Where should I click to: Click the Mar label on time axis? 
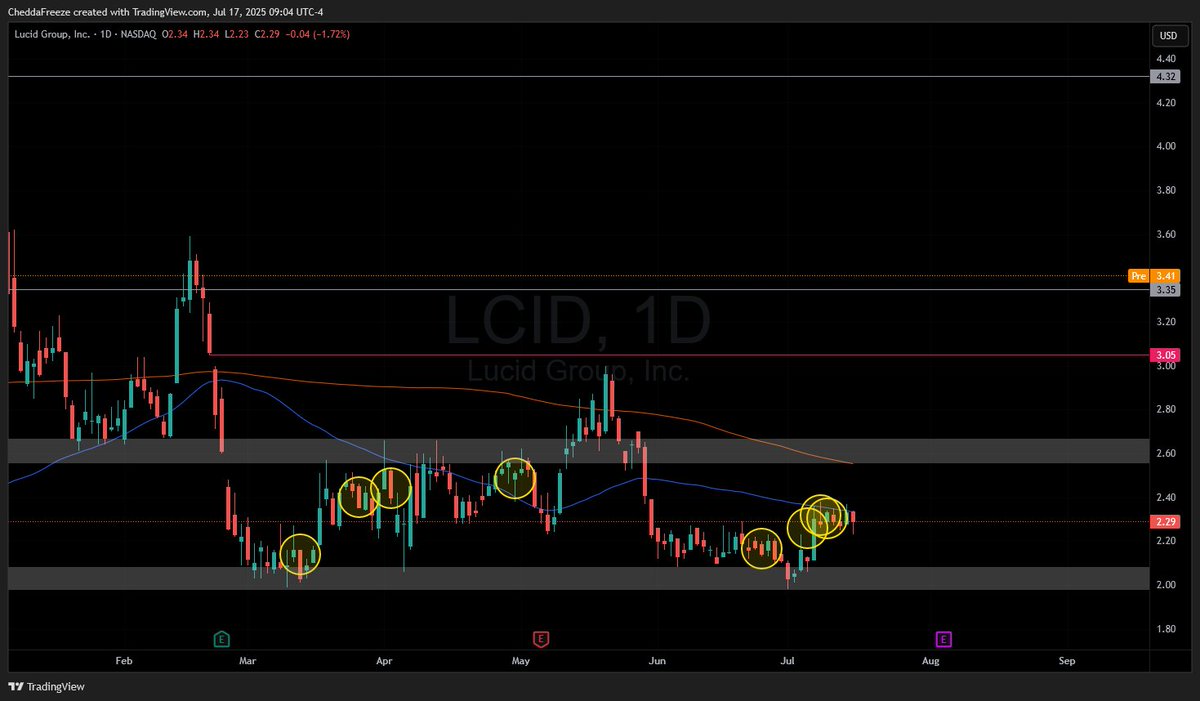(x=248, y=661)
